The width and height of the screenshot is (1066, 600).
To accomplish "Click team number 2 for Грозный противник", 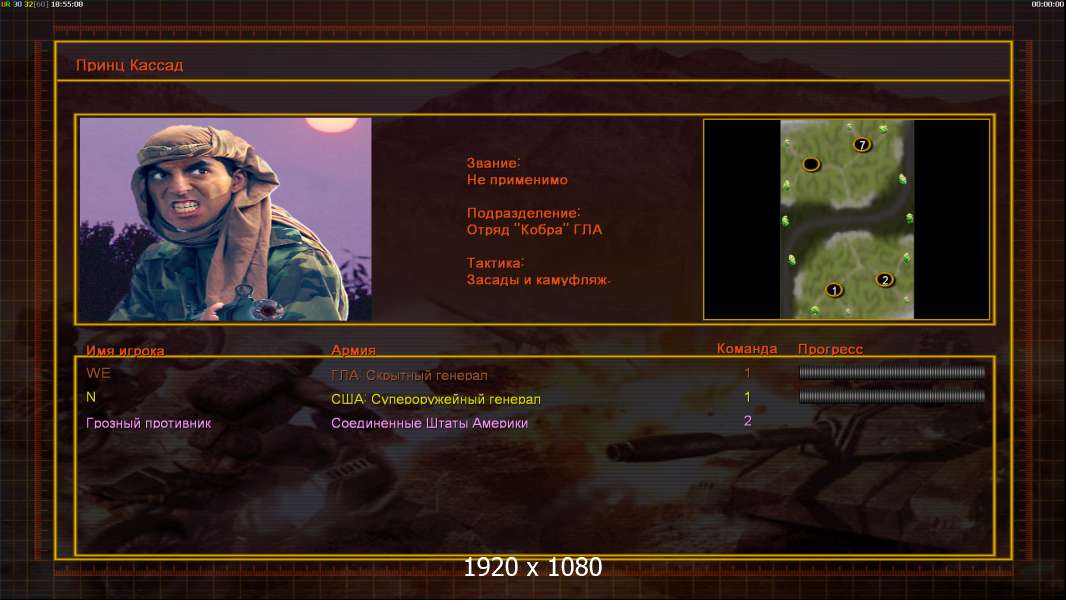I will point(748,421).
